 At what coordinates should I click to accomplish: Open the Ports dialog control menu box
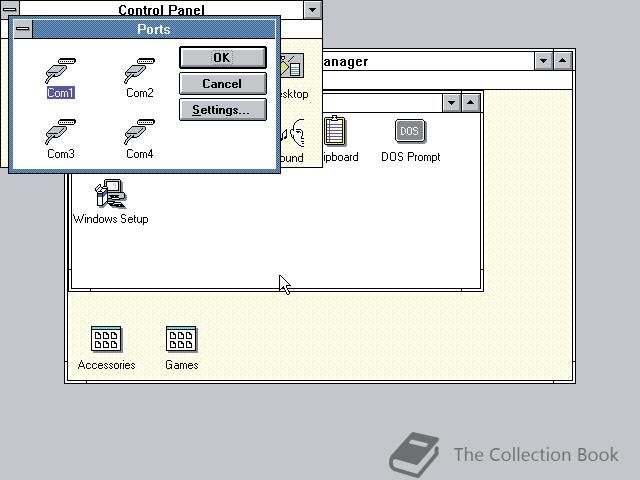(x=23, y=29)
